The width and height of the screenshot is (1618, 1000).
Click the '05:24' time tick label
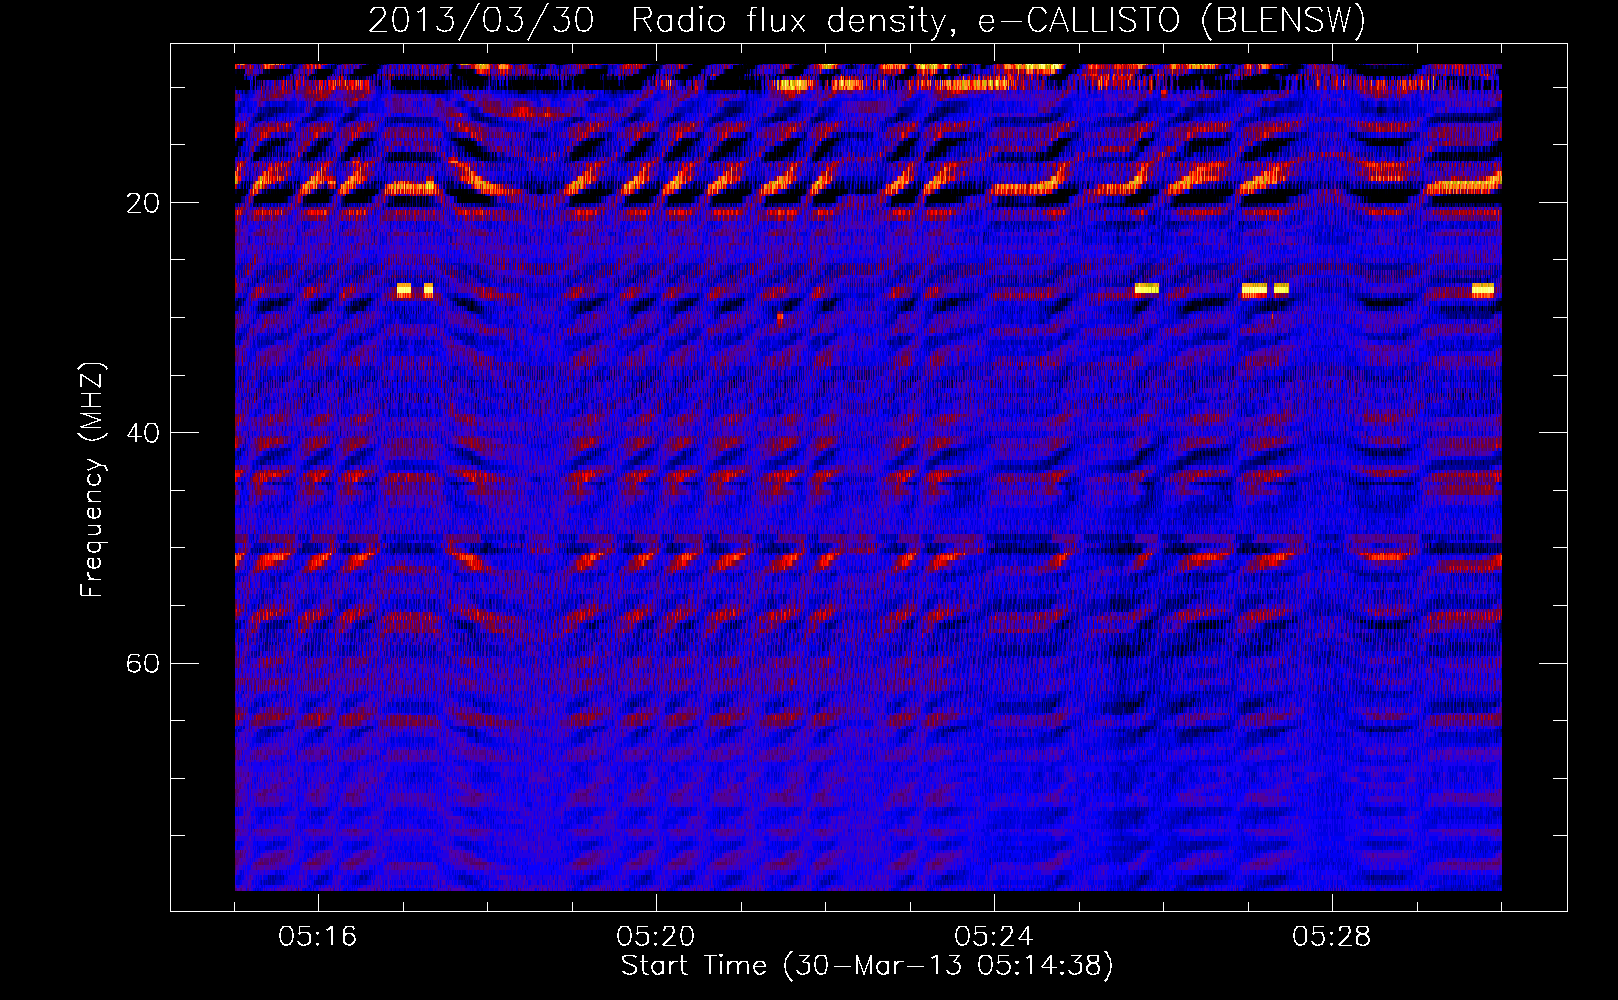994,937
